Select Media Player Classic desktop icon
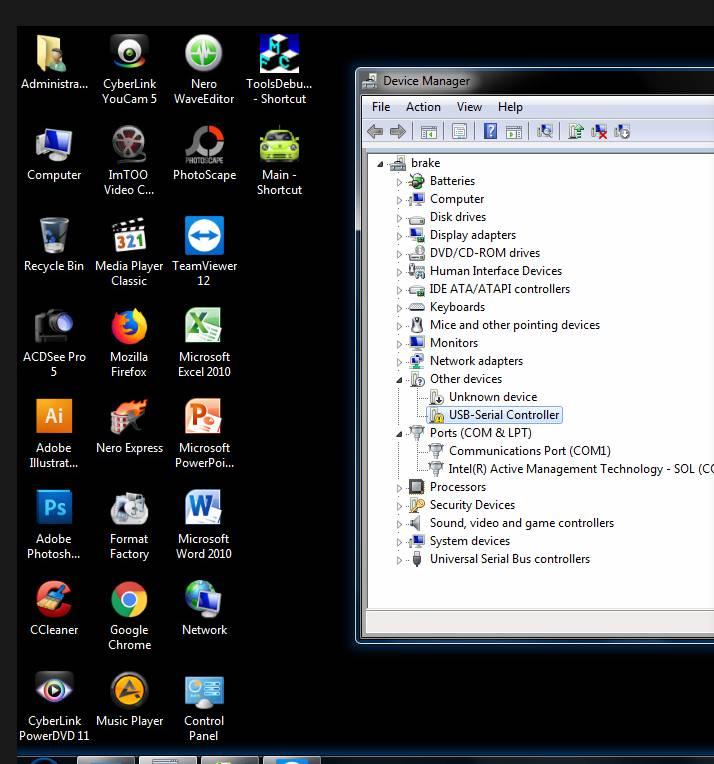Screen dimensions: 714x764 (x=129, y=252)
